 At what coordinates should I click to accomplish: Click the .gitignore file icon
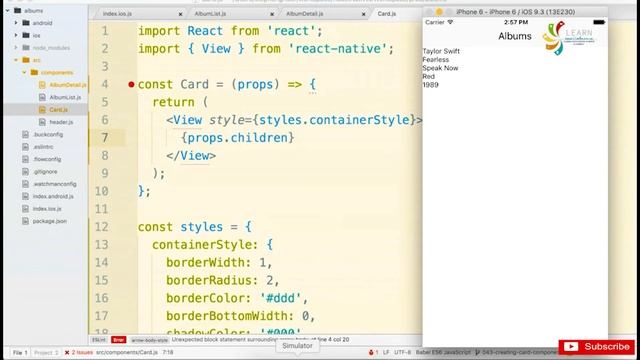[26, 171]
